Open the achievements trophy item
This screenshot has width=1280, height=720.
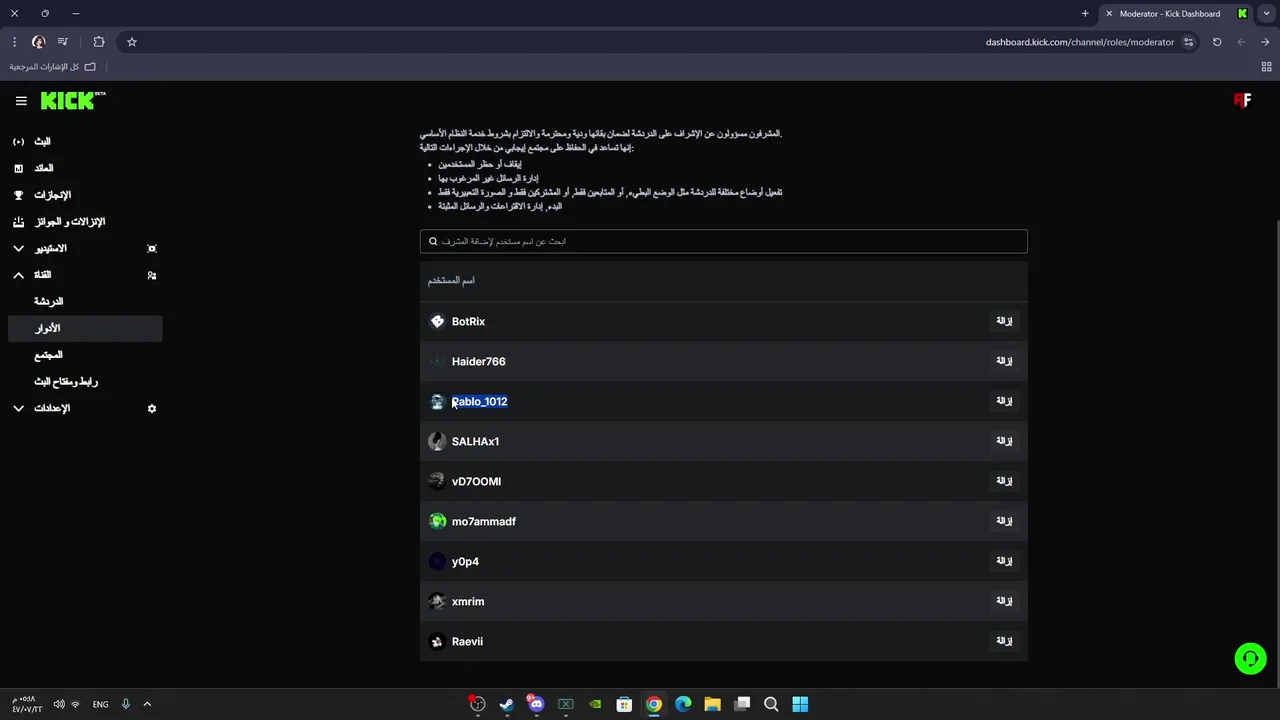(x=18, y=195)
